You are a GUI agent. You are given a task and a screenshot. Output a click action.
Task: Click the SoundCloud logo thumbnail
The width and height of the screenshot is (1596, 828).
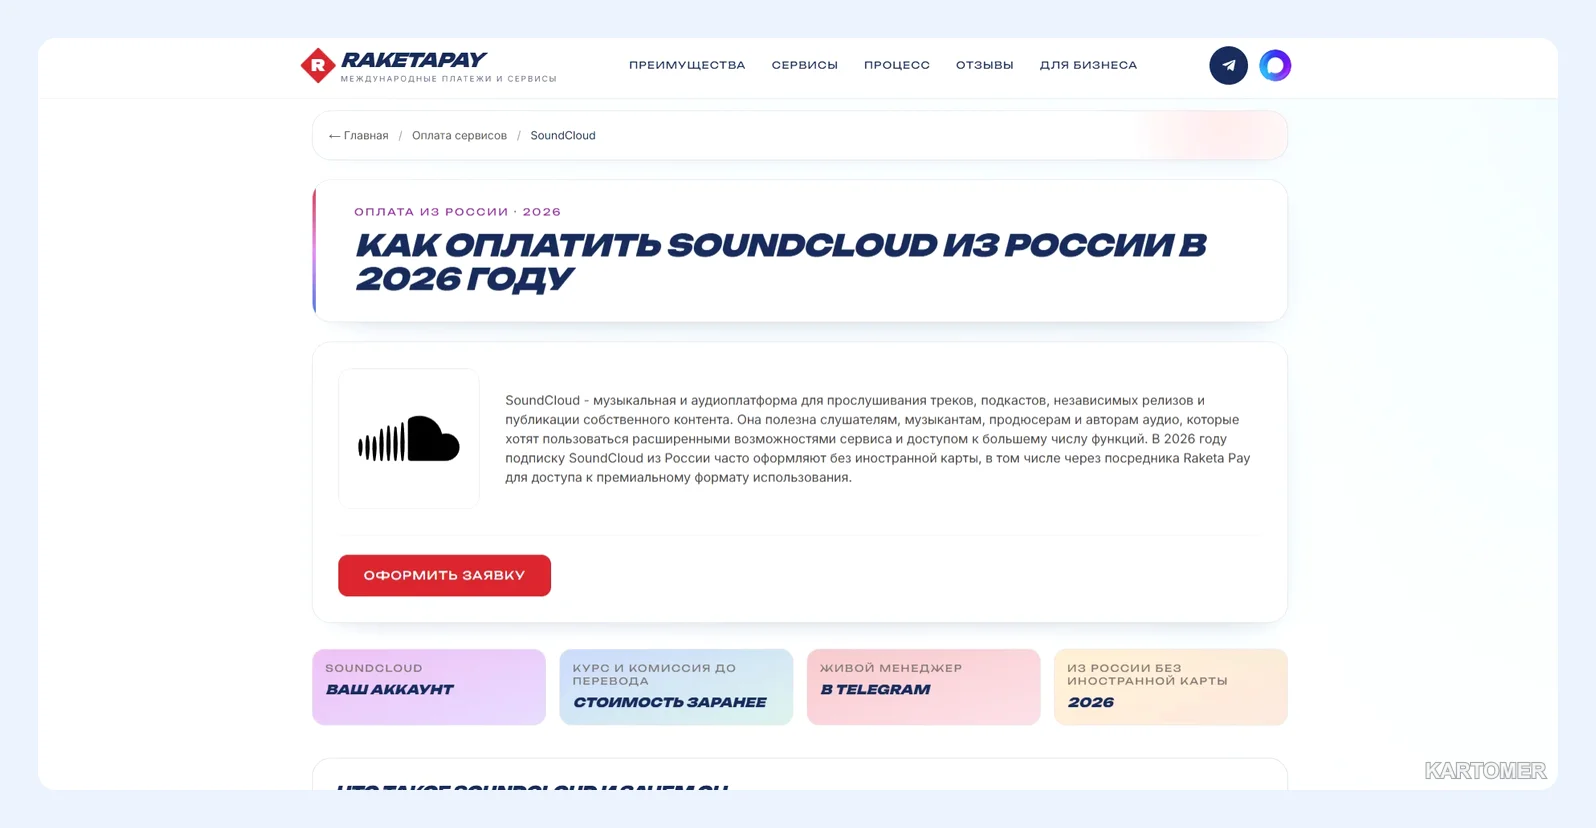[x=409, y=439]
